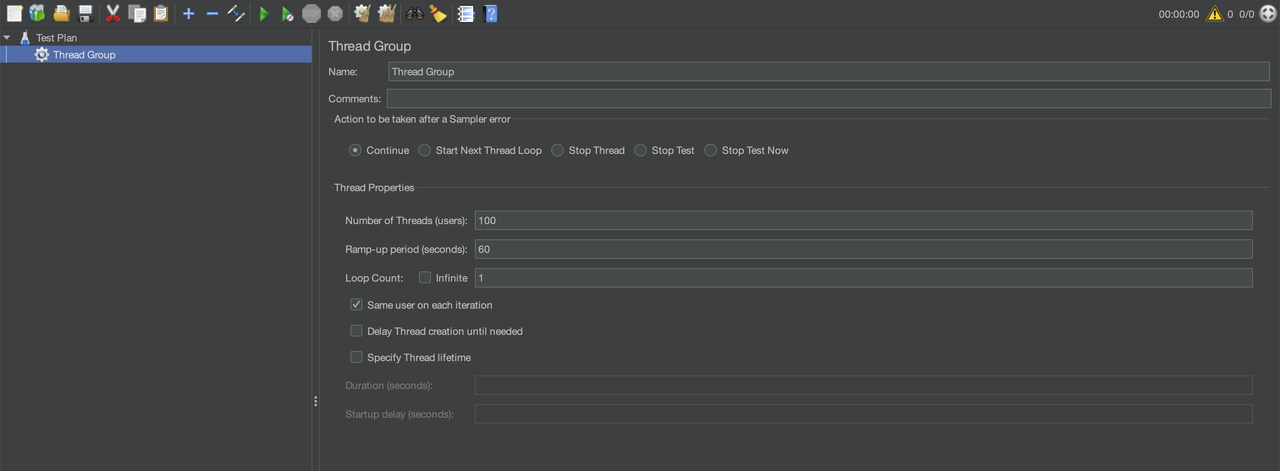Click the Ramp-up period input field
The image size is (1280, 471).
pos(863,249)
